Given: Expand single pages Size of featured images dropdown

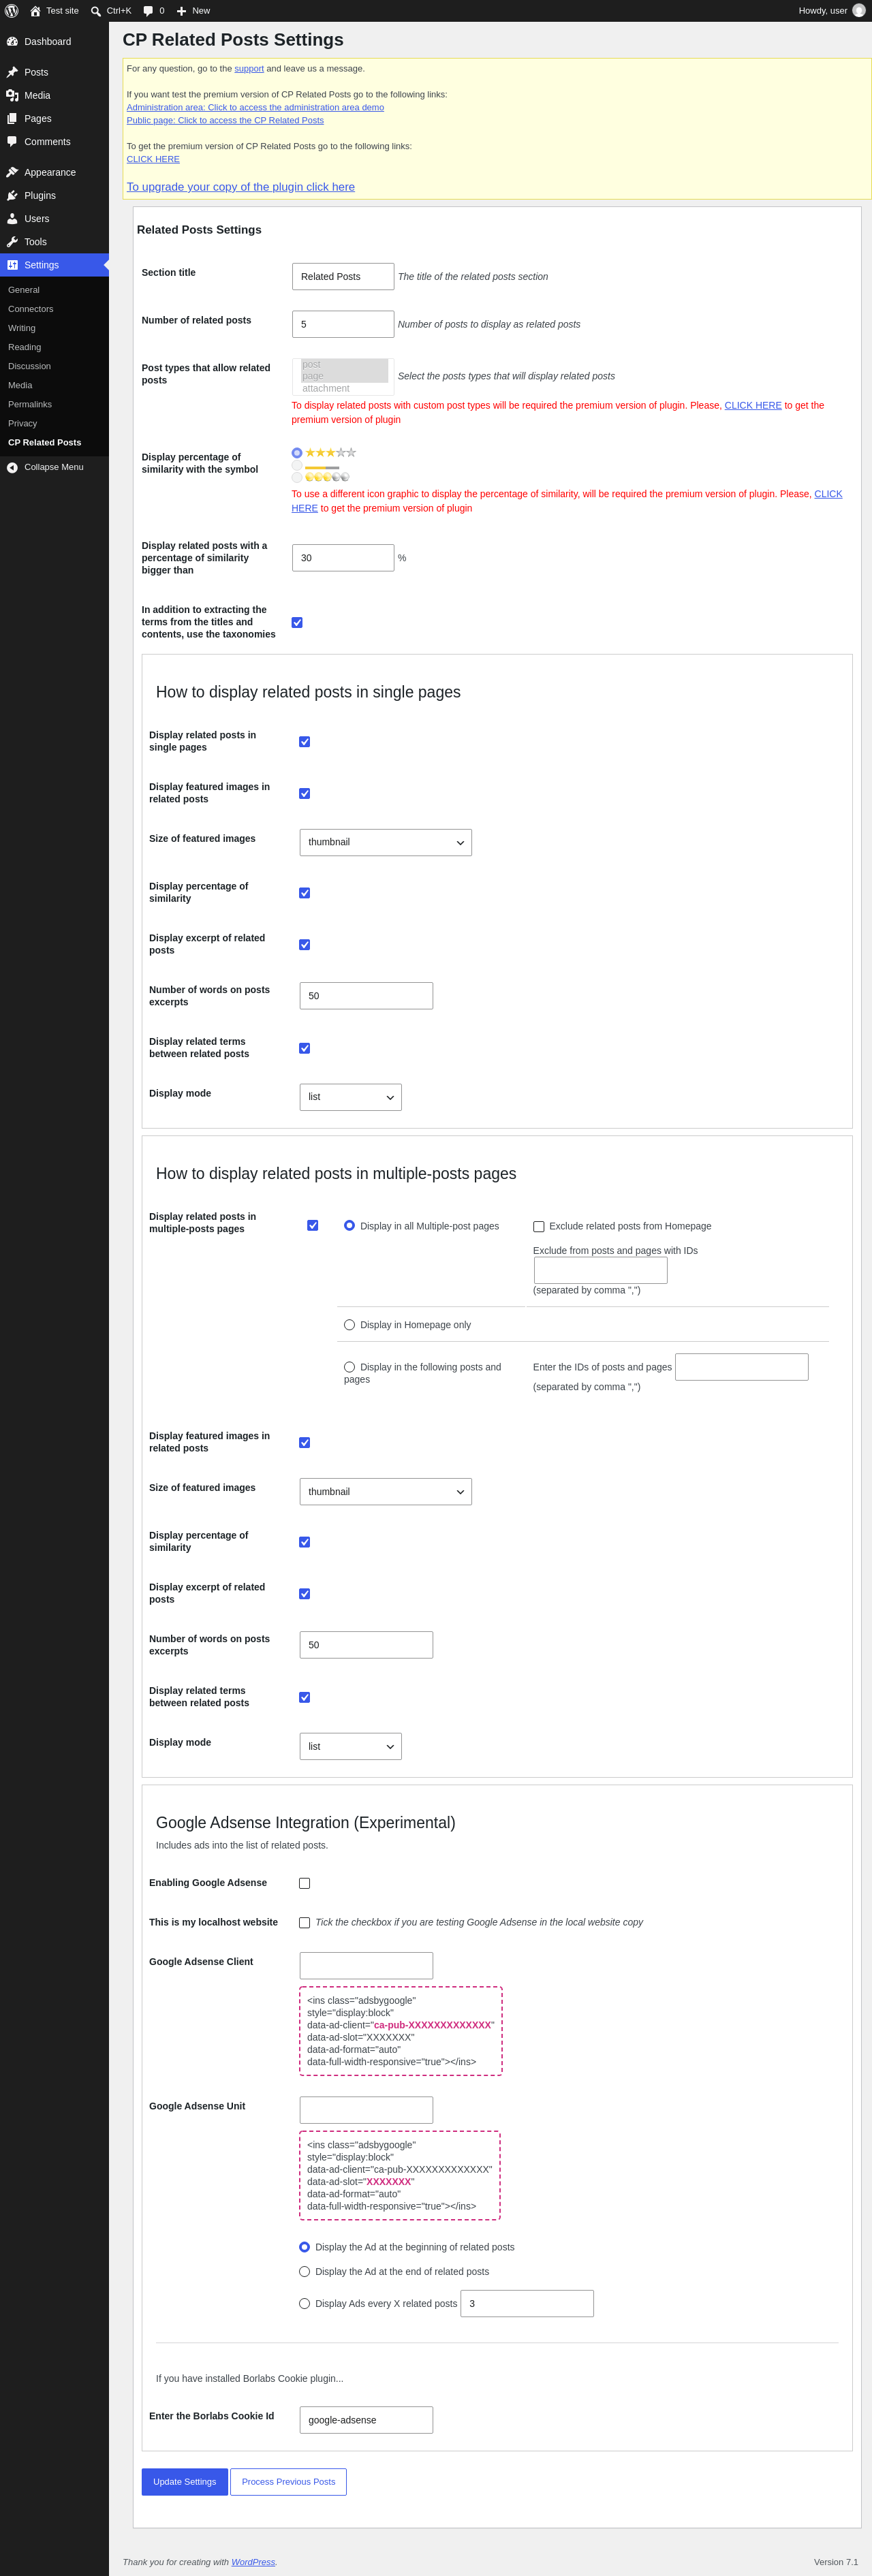Looking at the screenshot, I should 386,842.
